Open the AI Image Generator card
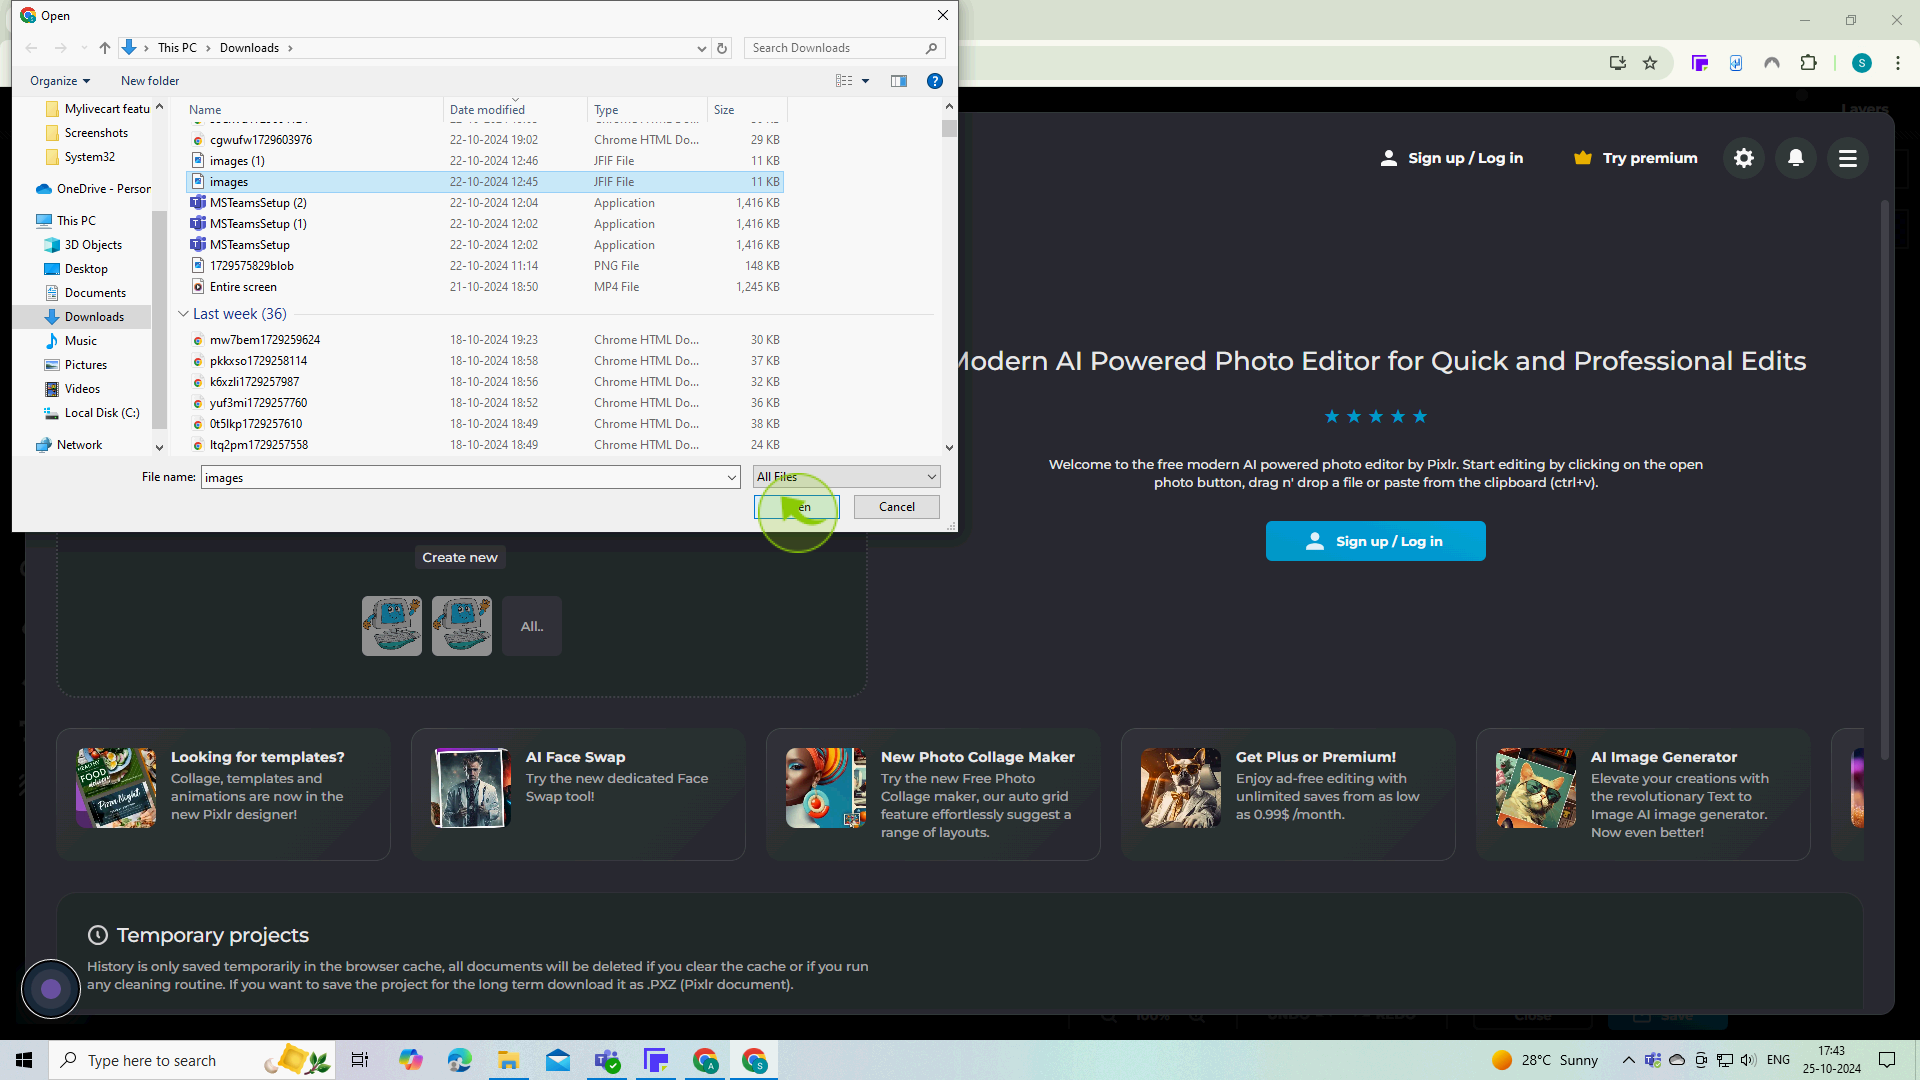1920x1080 pixels. [1643, 794]
